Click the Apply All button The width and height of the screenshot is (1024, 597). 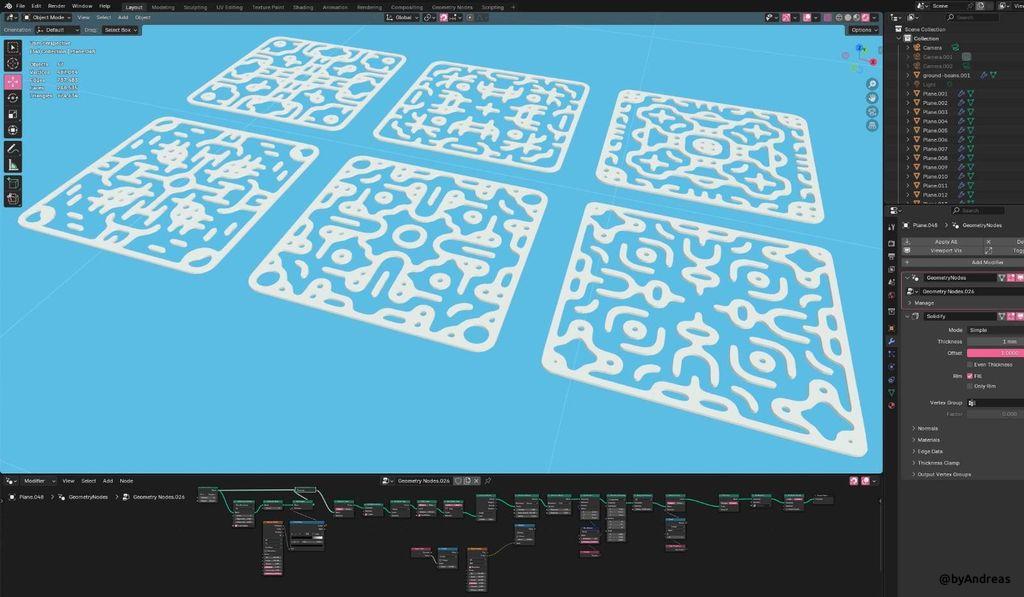(x=945, y=241)
